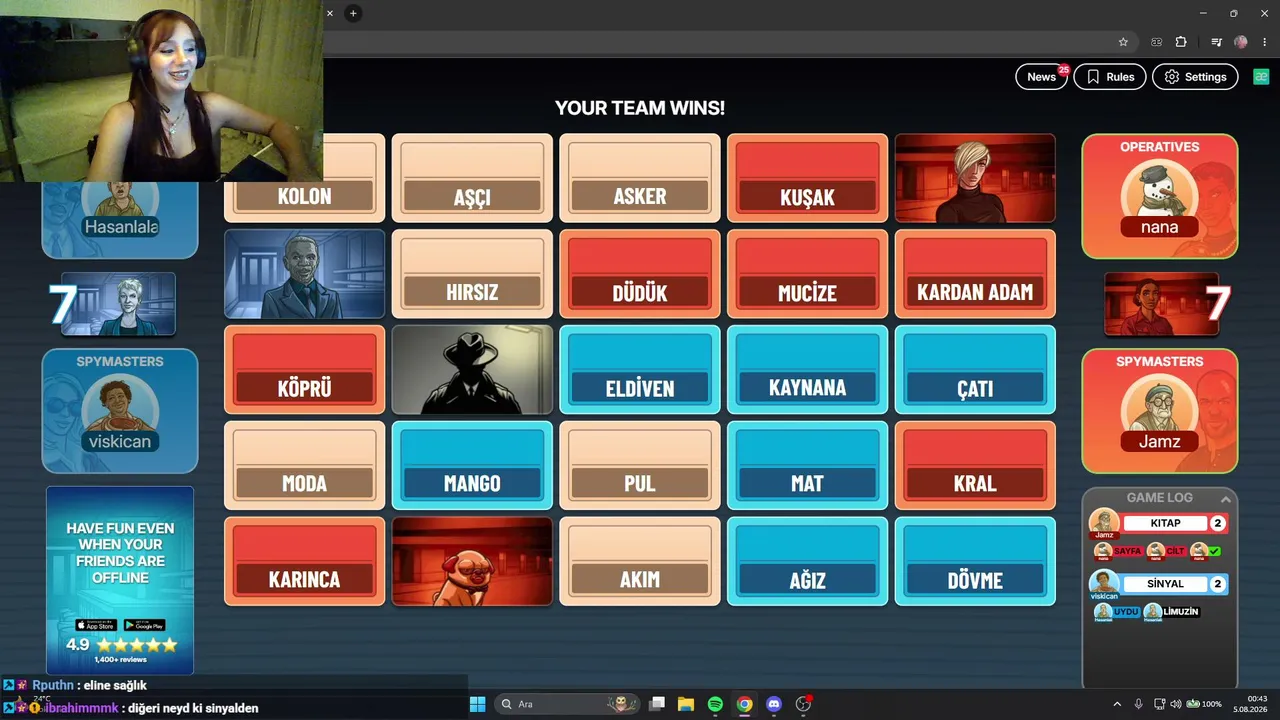Click the nana operative avatar
Image resolution: width=1280 pixels, height=720 pixels.
coord(1160,198)
